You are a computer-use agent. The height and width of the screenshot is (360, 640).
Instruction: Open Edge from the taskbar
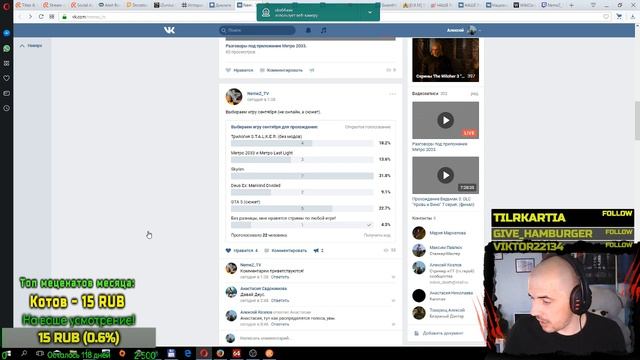coord(188,353)
